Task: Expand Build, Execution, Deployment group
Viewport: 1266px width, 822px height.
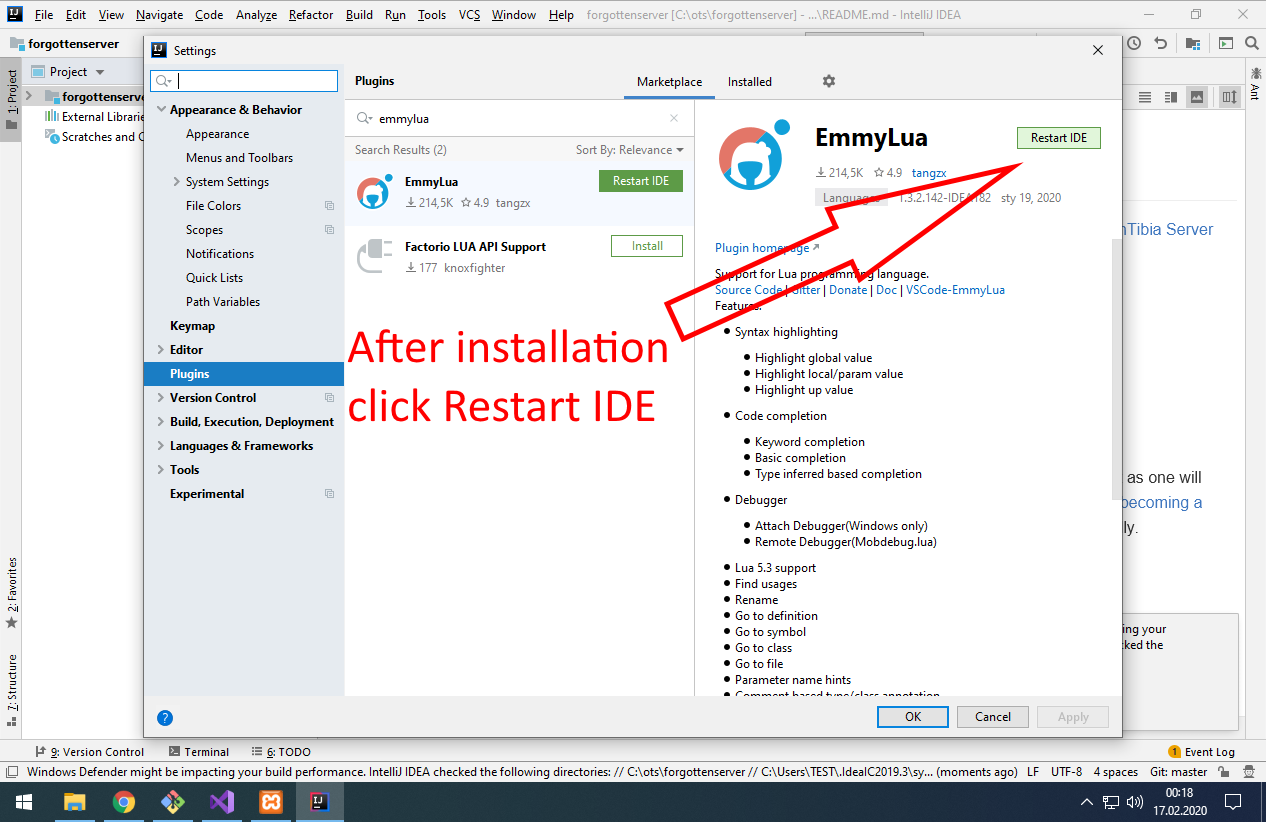Action: (x=161, y=422)
